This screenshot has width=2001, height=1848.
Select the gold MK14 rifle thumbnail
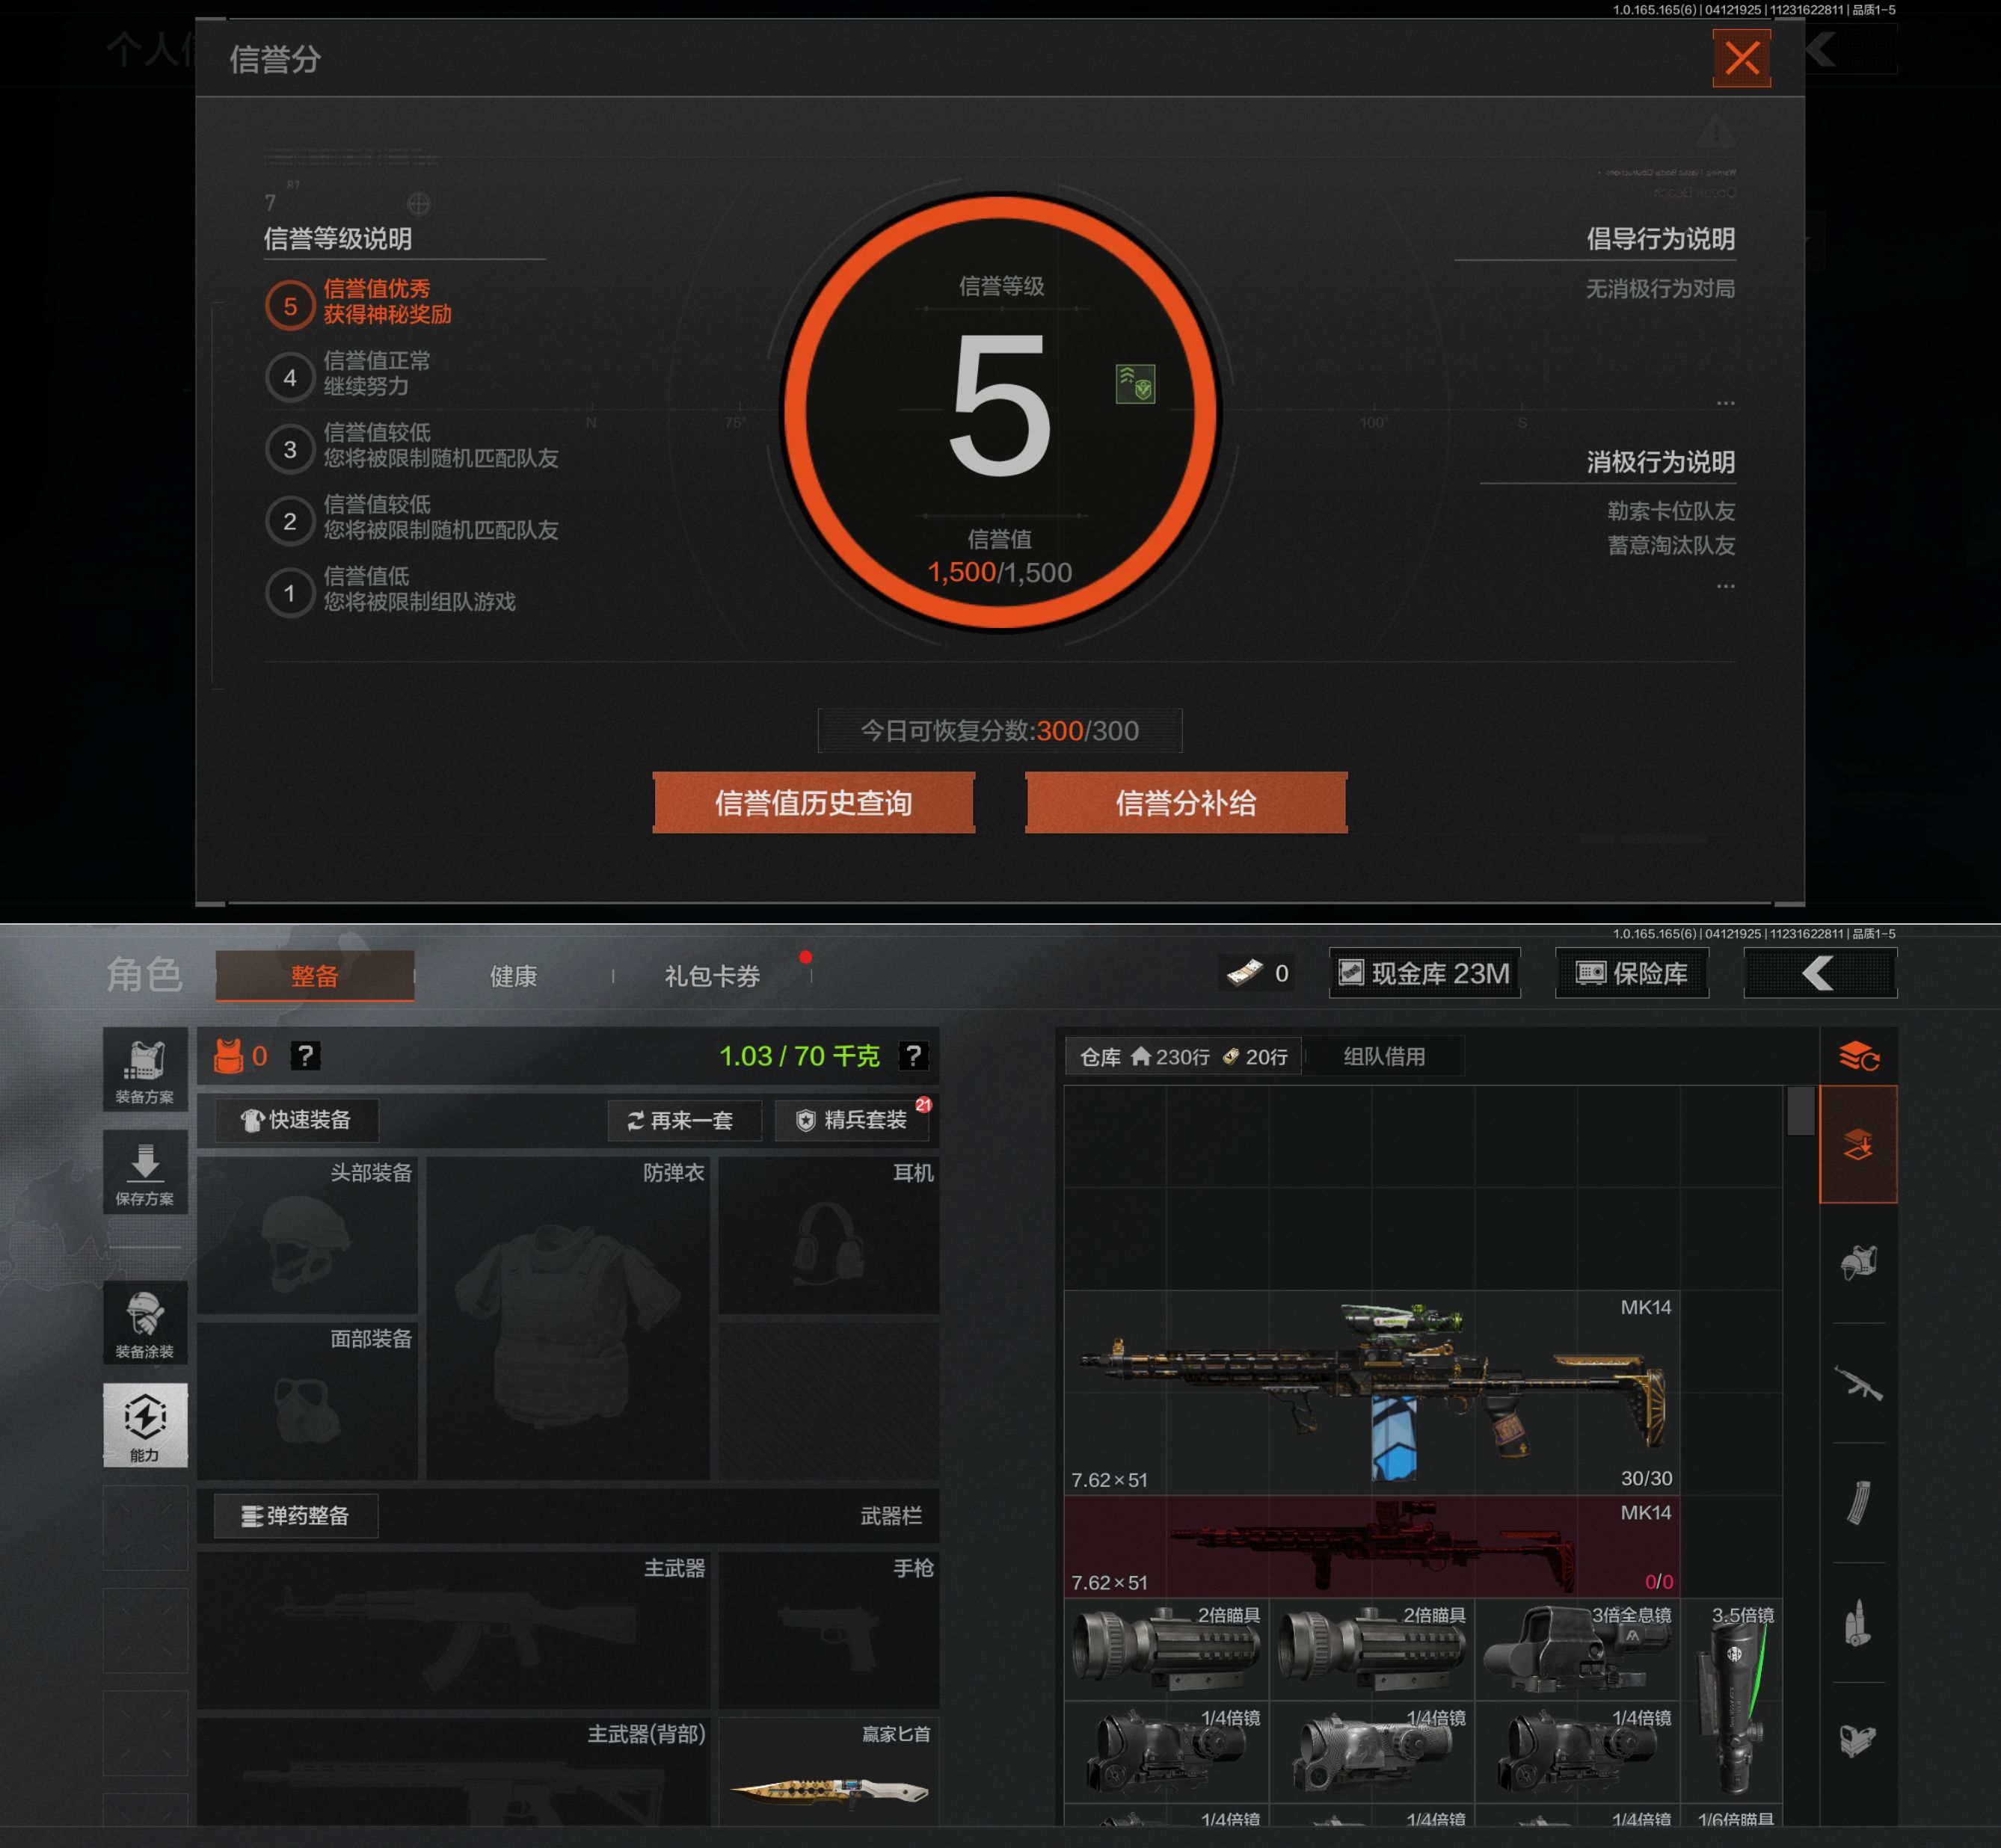tap(1372, 1392)
